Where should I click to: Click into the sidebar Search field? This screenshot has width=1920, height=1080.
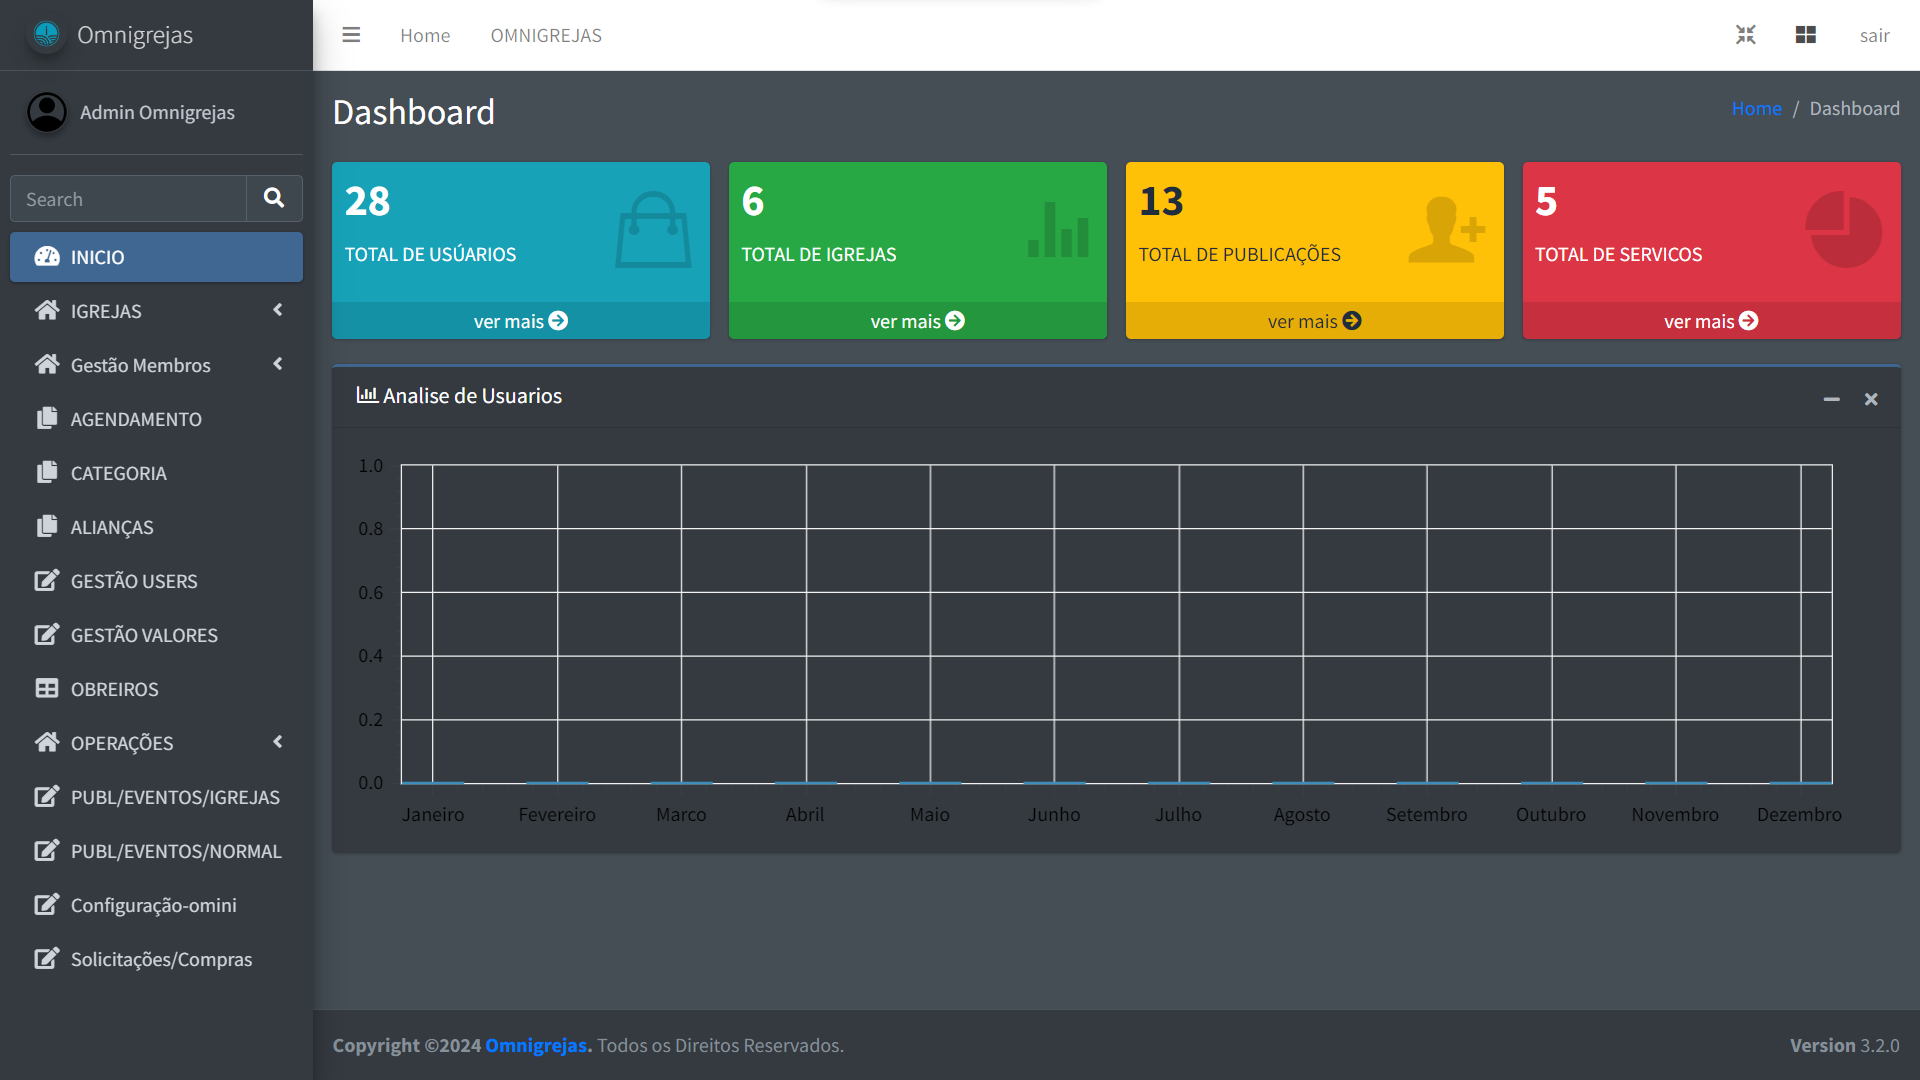(128, 198)
